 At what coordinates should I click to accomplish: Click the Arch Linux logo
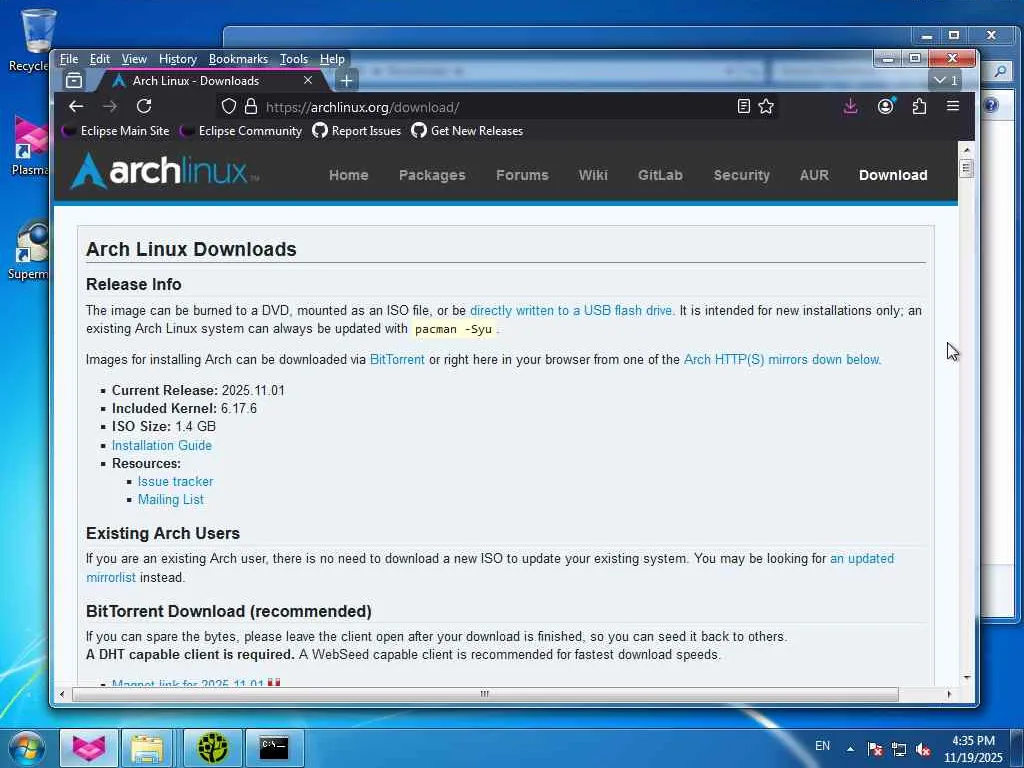(164, 171)
